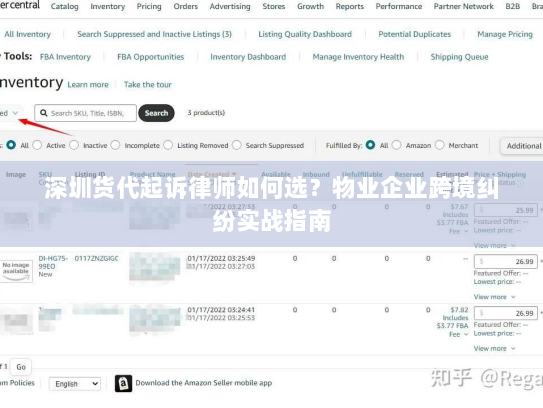The width and height of the screenshot is (543, 408).
Task: Open Inventory Dashboard link
Action: 248,57
